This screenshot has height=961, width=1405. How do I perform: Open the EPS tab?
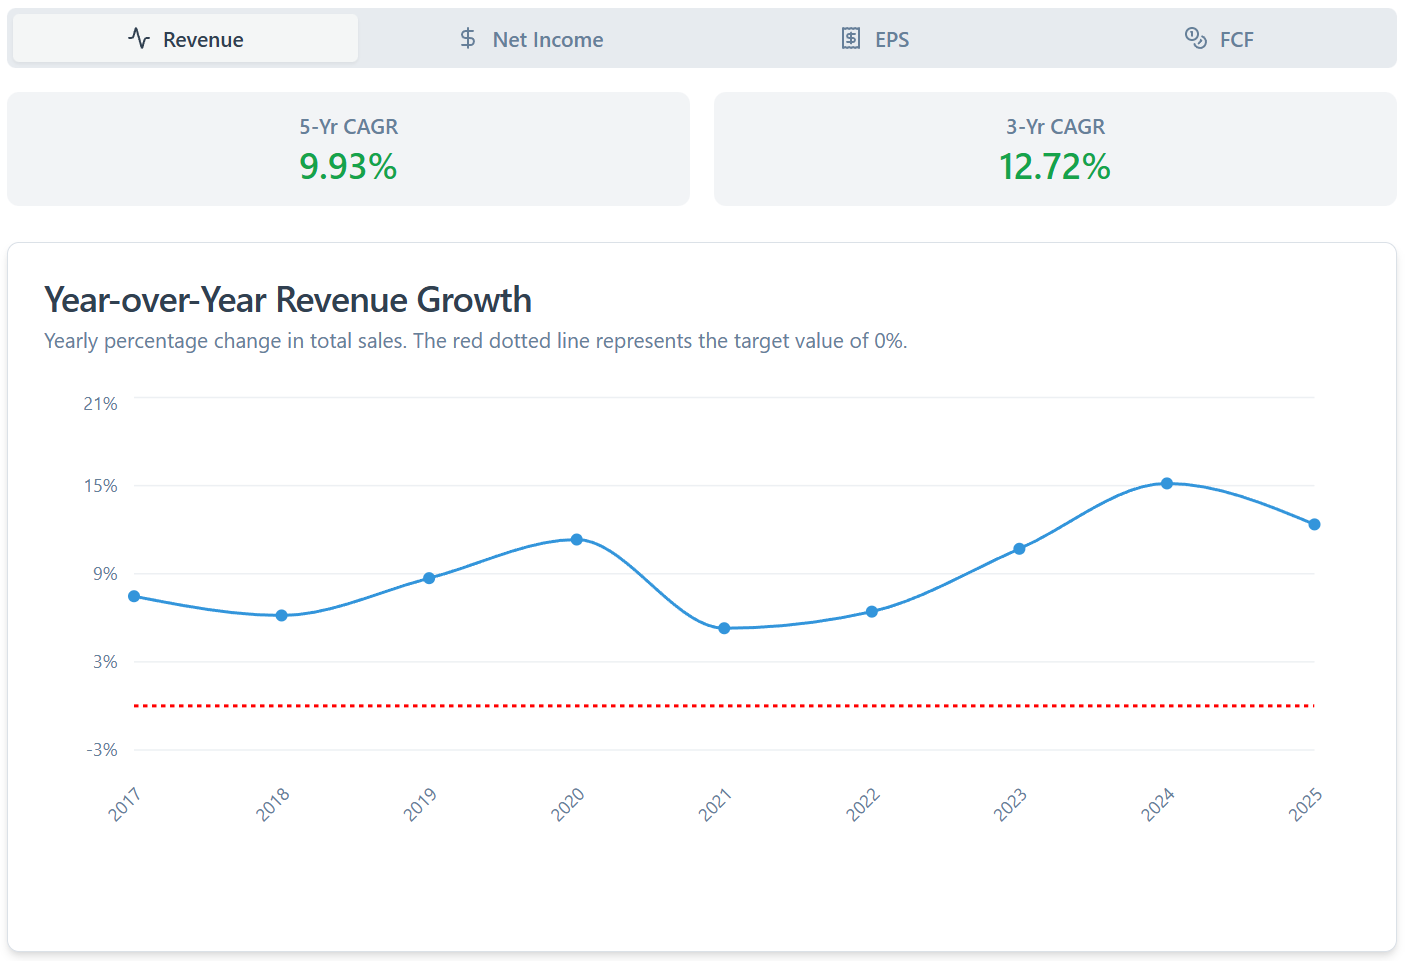pyautogui.click(x=876, y=39)
